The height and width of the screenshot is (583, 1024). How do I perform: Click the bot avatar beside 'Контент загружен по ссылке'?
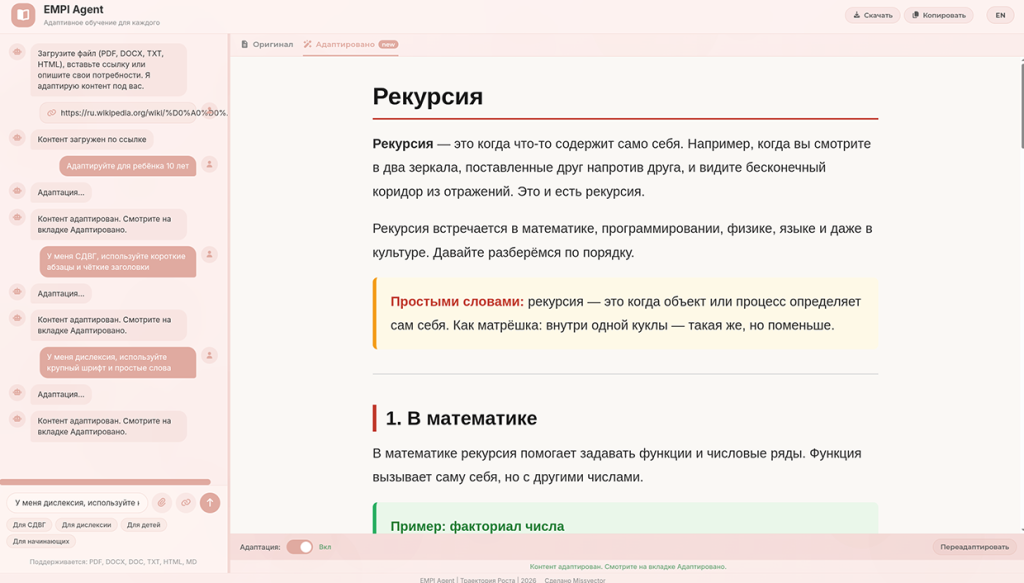click(17, 138)
